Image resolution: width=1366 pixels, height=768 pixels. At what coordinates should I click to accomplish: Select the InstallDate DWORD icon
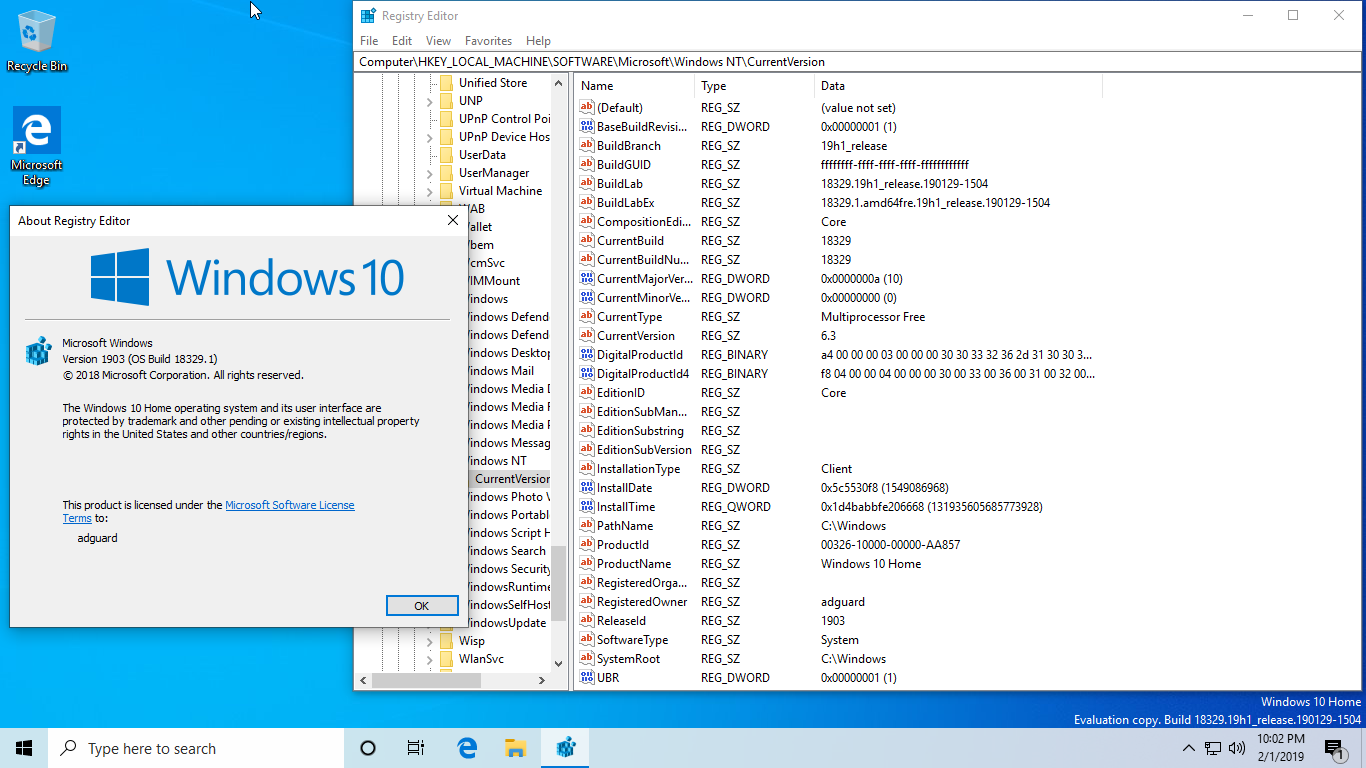(587, 488)
